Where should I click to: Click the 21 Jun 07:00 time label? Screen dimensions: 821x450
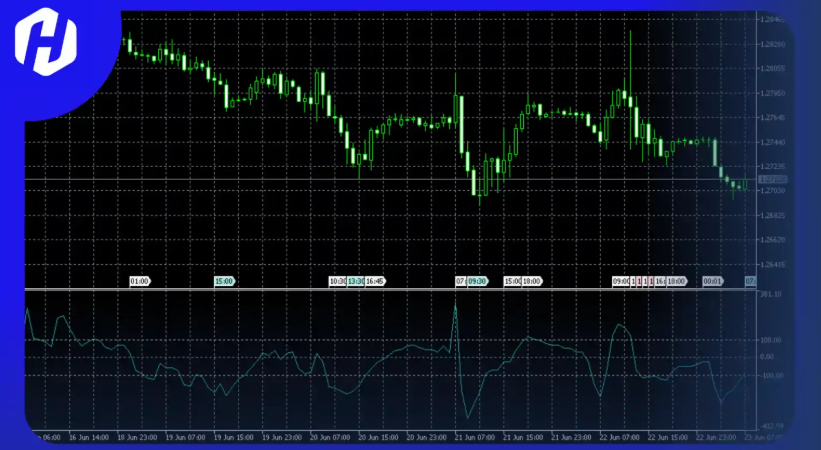click(474, 437)
